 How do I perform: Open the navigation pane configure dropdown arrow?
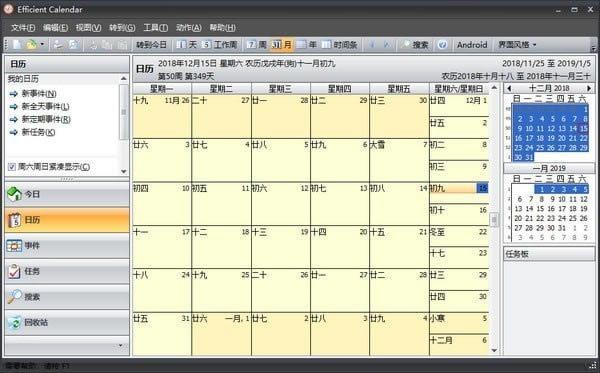pyautogui.click(x=121, y=345)
